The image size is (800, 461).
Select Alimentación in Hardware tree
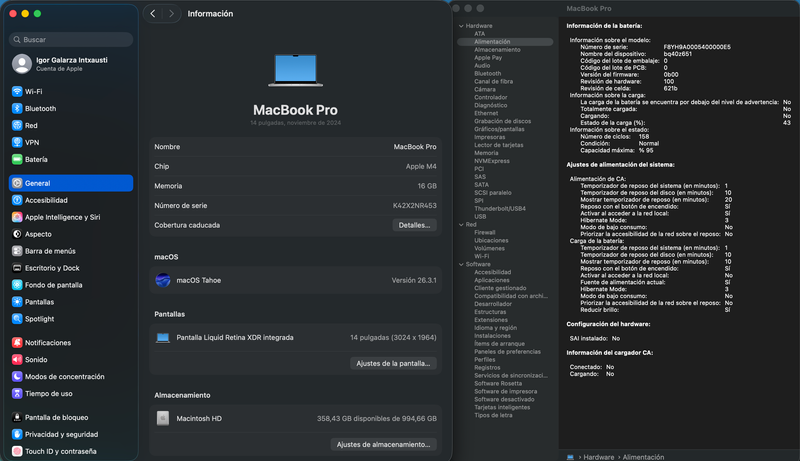click(x=505, y=42)
